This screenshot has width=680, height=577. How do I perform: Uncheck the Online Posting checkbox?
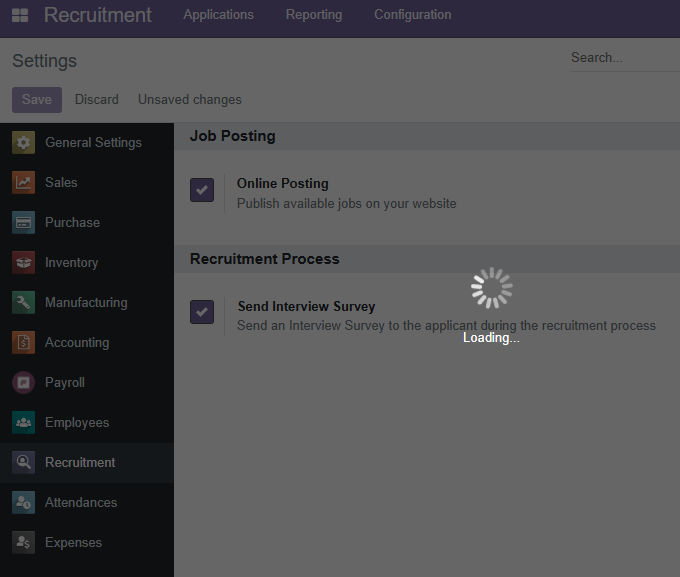[202, 190]
